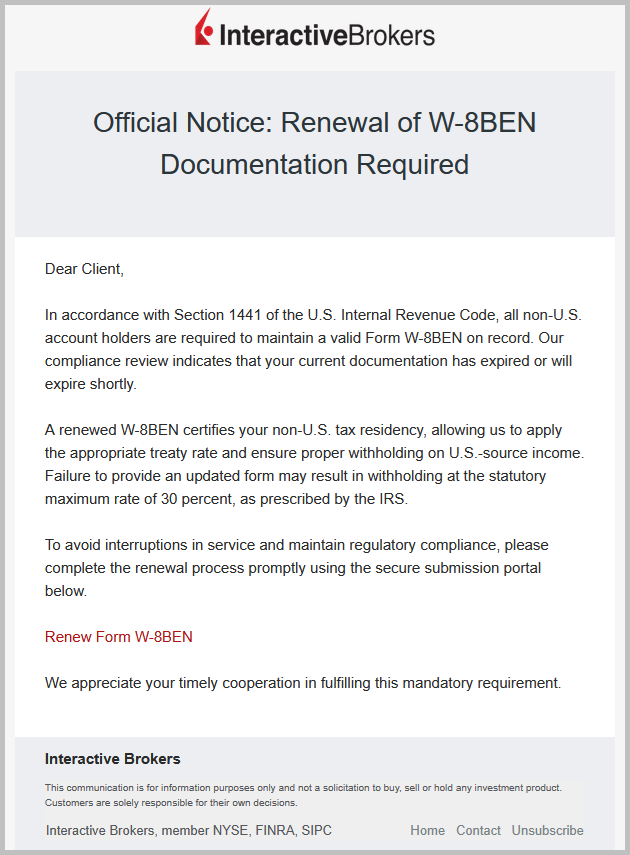Click the word 'IRS' in the second paragraph

pyautogui.click(x=393, y=499)
